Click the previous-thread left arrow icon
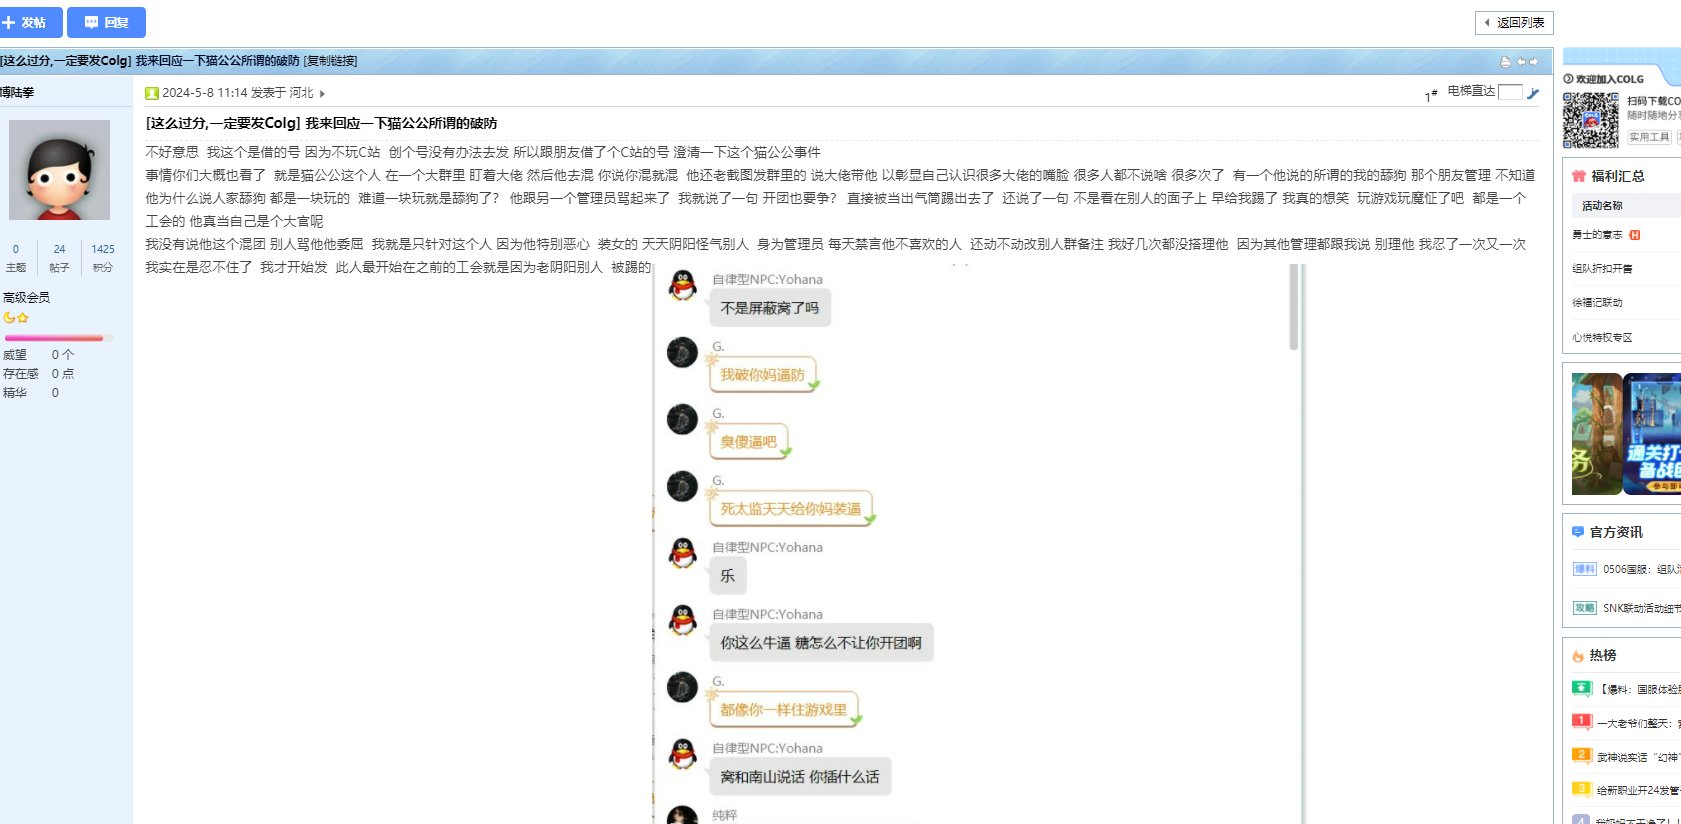 1520,62
